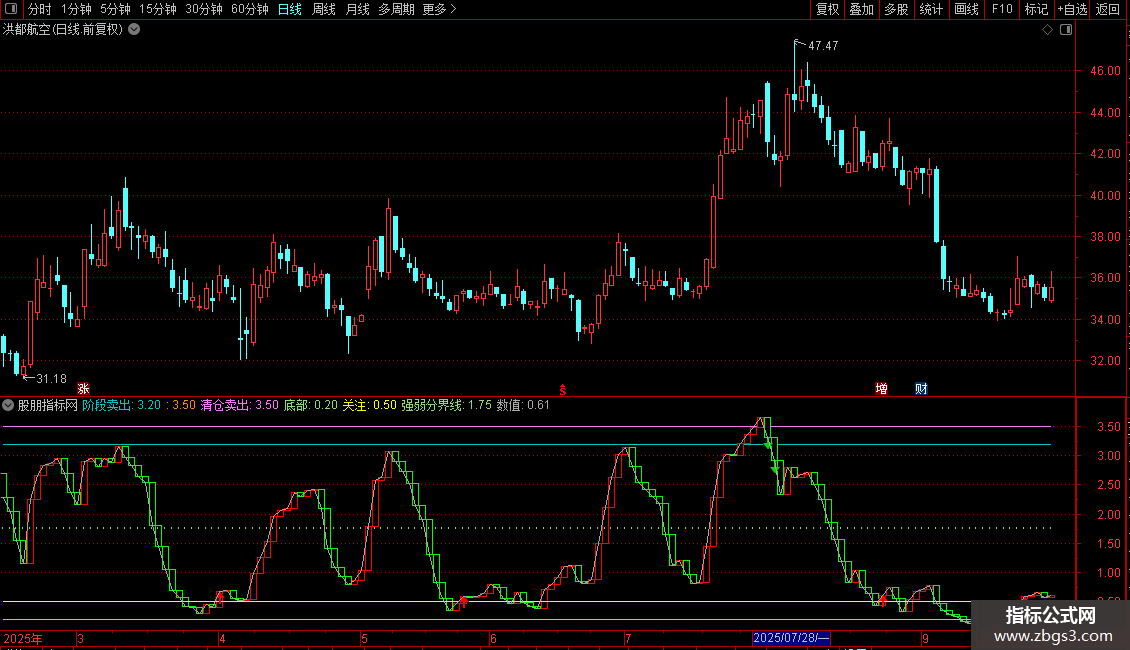Open dropdown next to 洪都航空 title

tap(134, 30)
